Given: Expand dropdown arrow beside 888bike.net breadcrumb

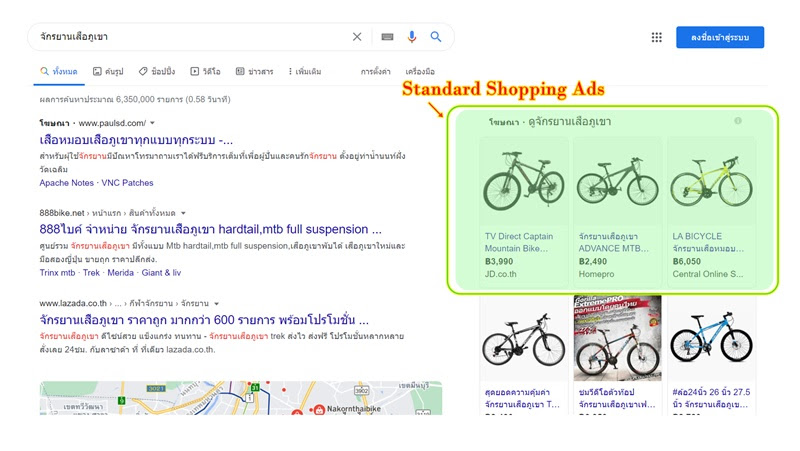Looking at the screenshot, I should [x=182, y=213].
